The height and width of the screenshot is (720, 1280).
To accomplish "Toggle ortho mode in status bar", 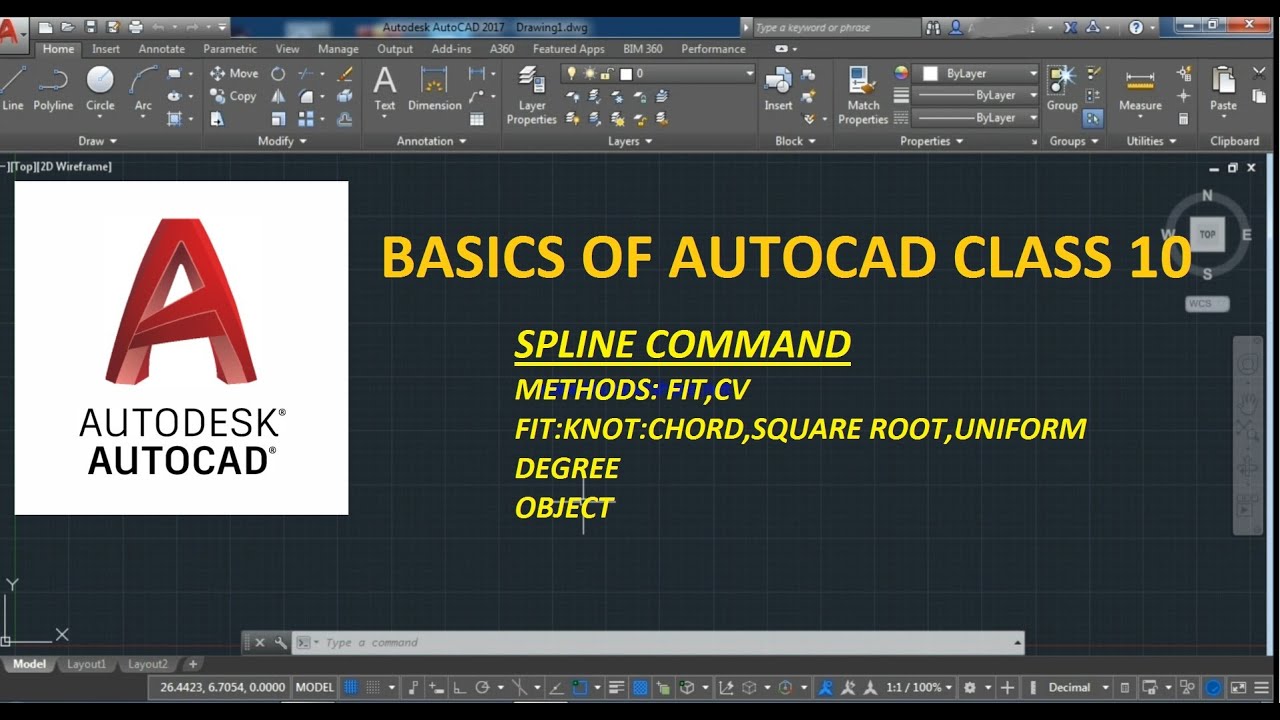I will coord(460,687).
